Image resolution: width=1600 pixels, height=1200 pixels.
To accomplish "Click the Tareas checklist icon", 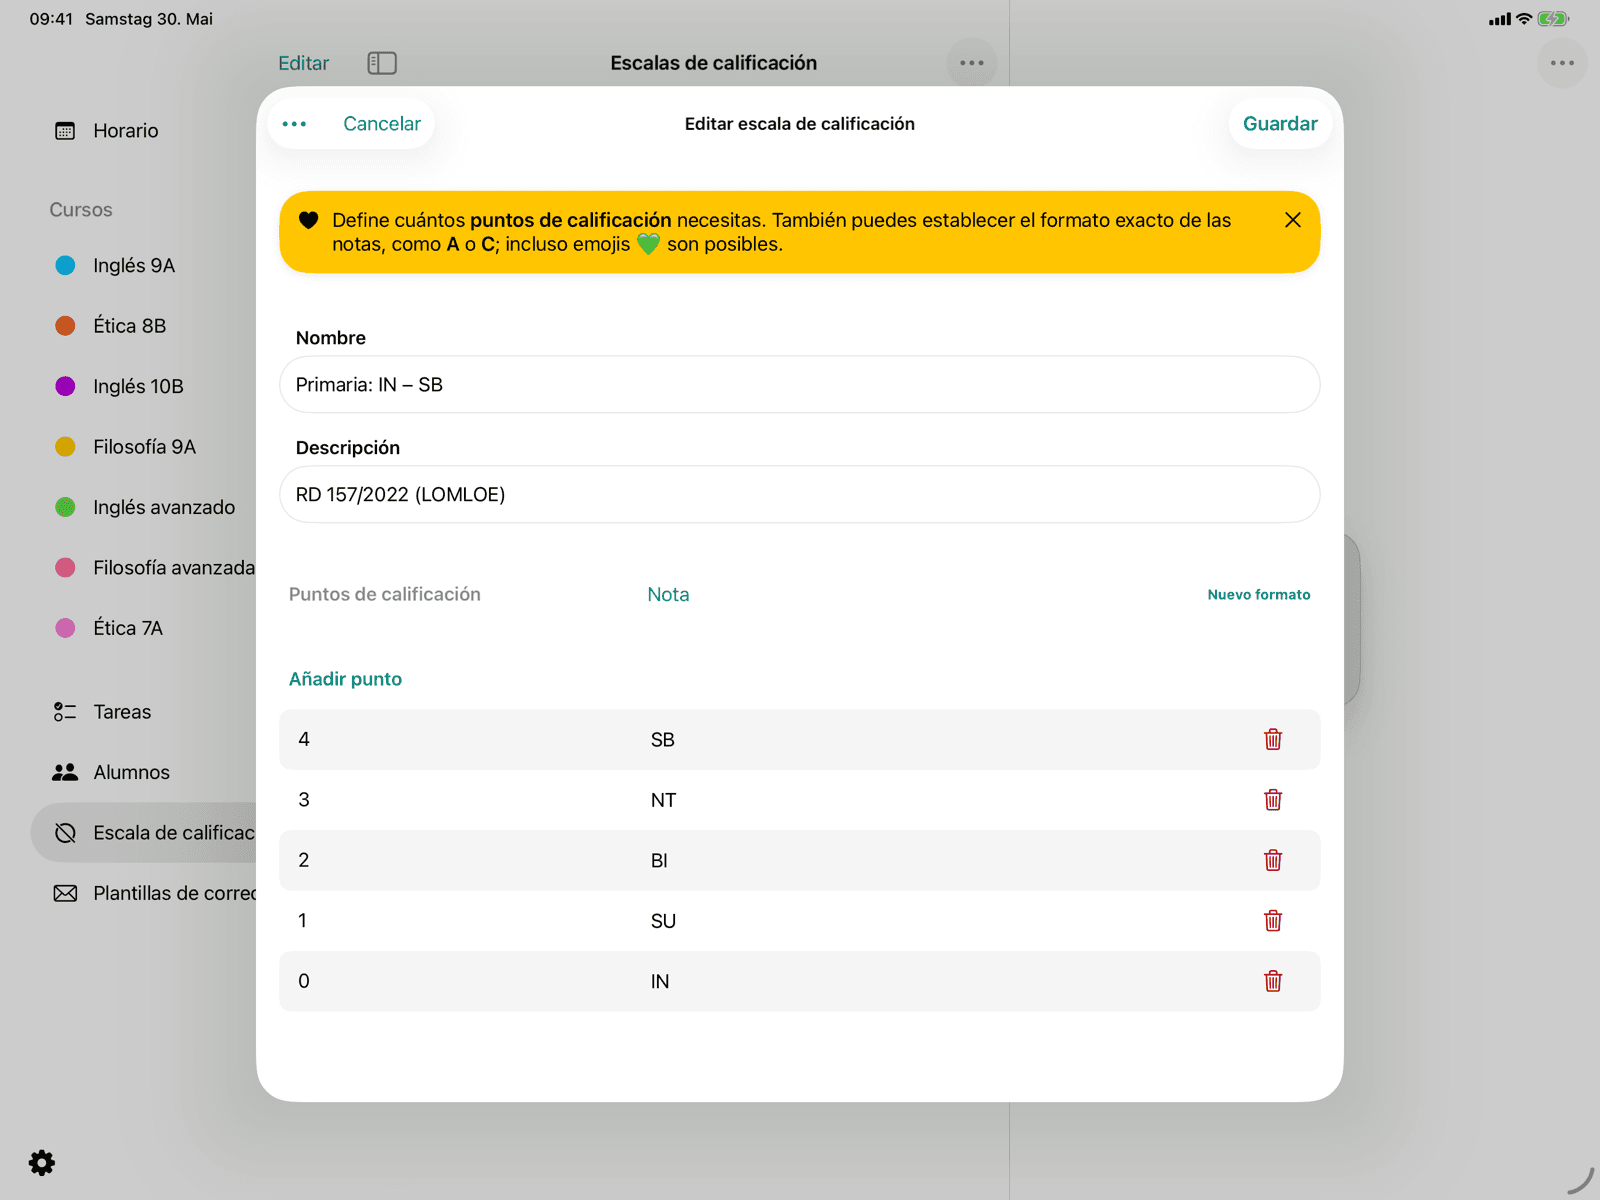I will pos(65,712).
